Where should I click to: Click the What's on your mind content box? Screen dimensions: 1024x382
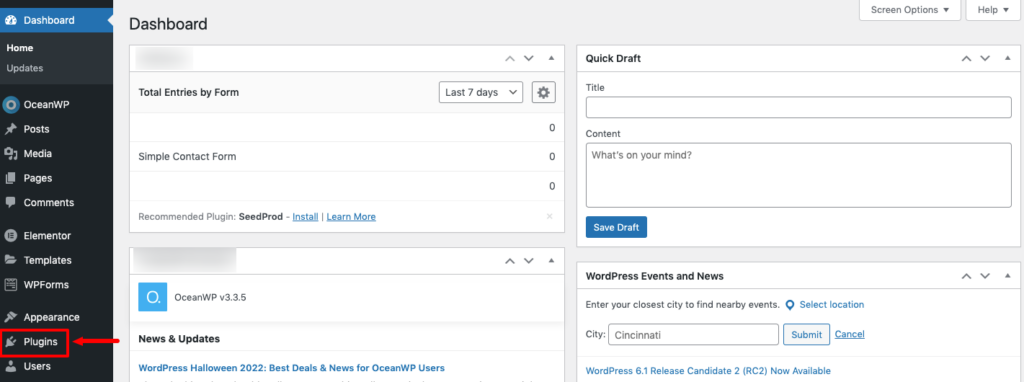coord(799,175)
